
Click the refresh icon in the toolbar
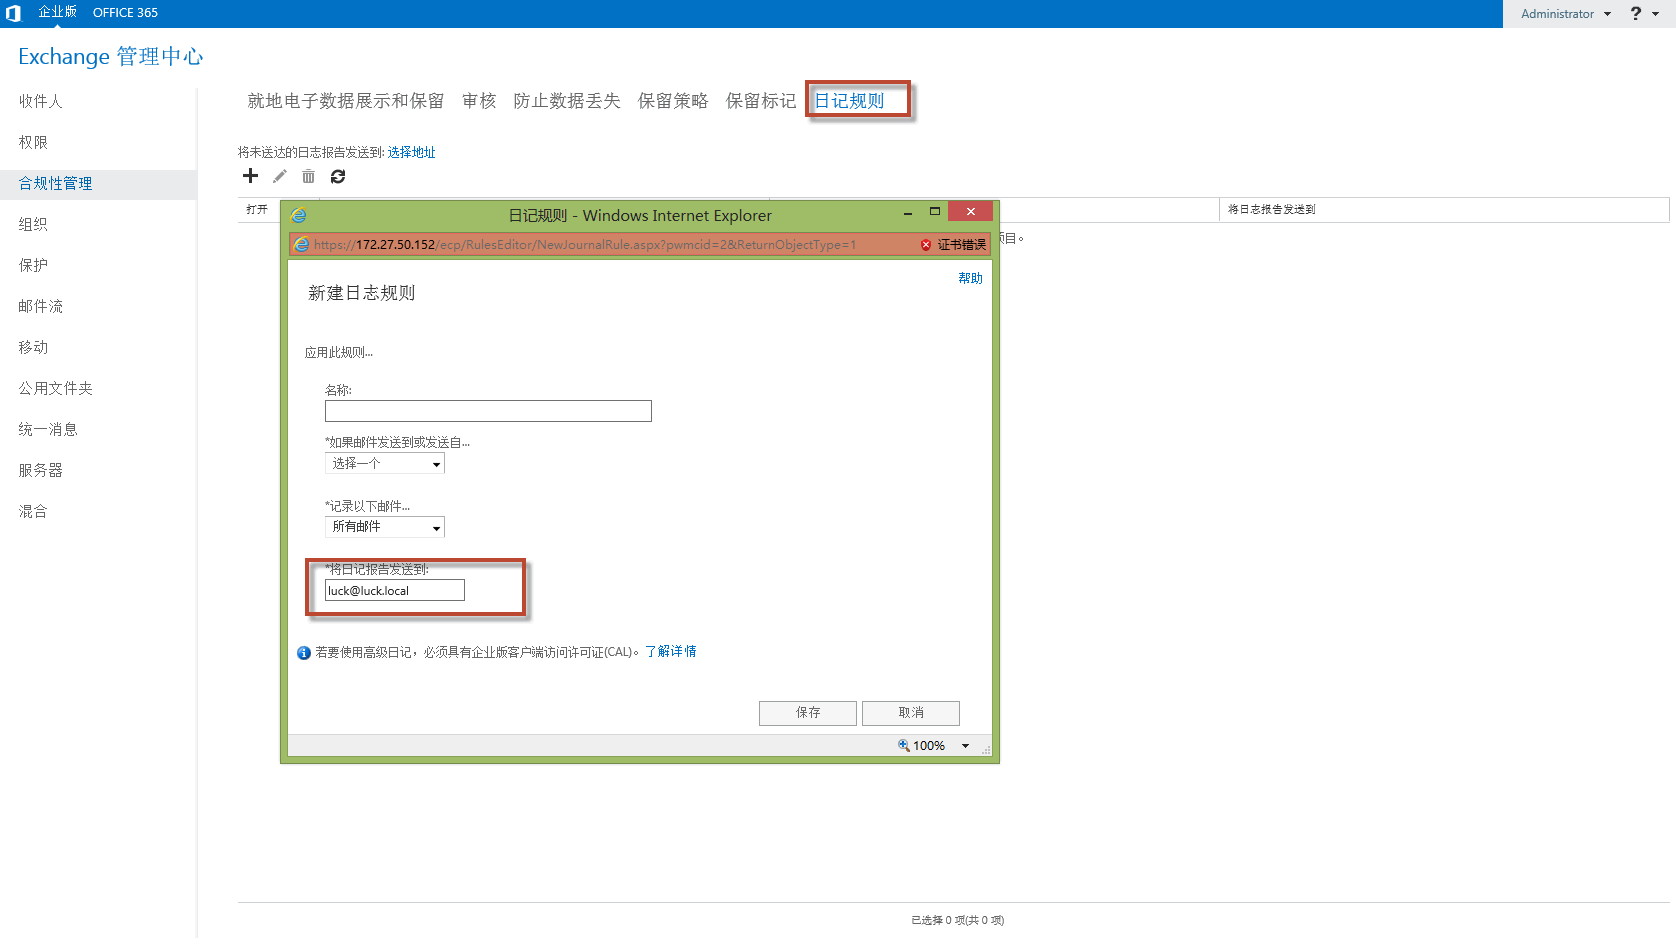point(338,176)
